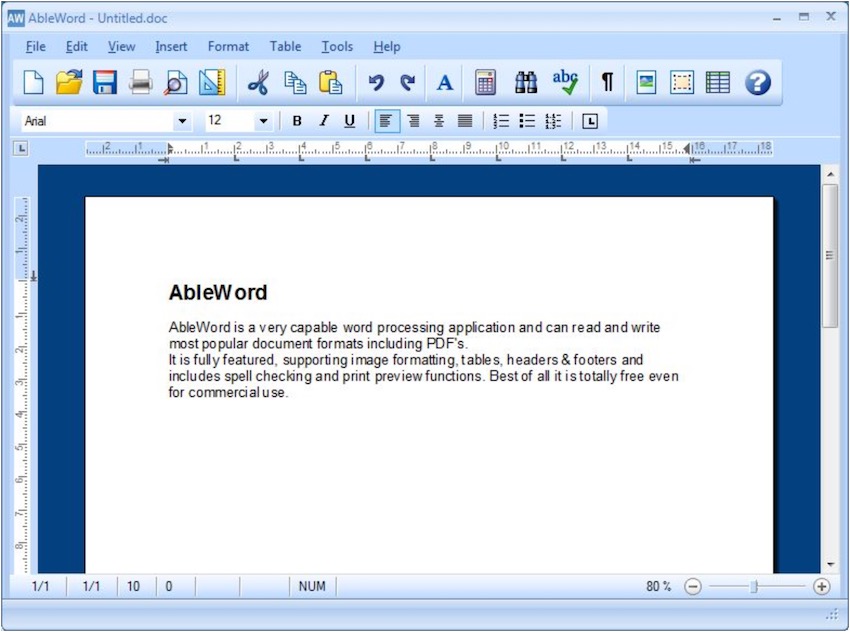Open the Format menu

click(228, 46)
